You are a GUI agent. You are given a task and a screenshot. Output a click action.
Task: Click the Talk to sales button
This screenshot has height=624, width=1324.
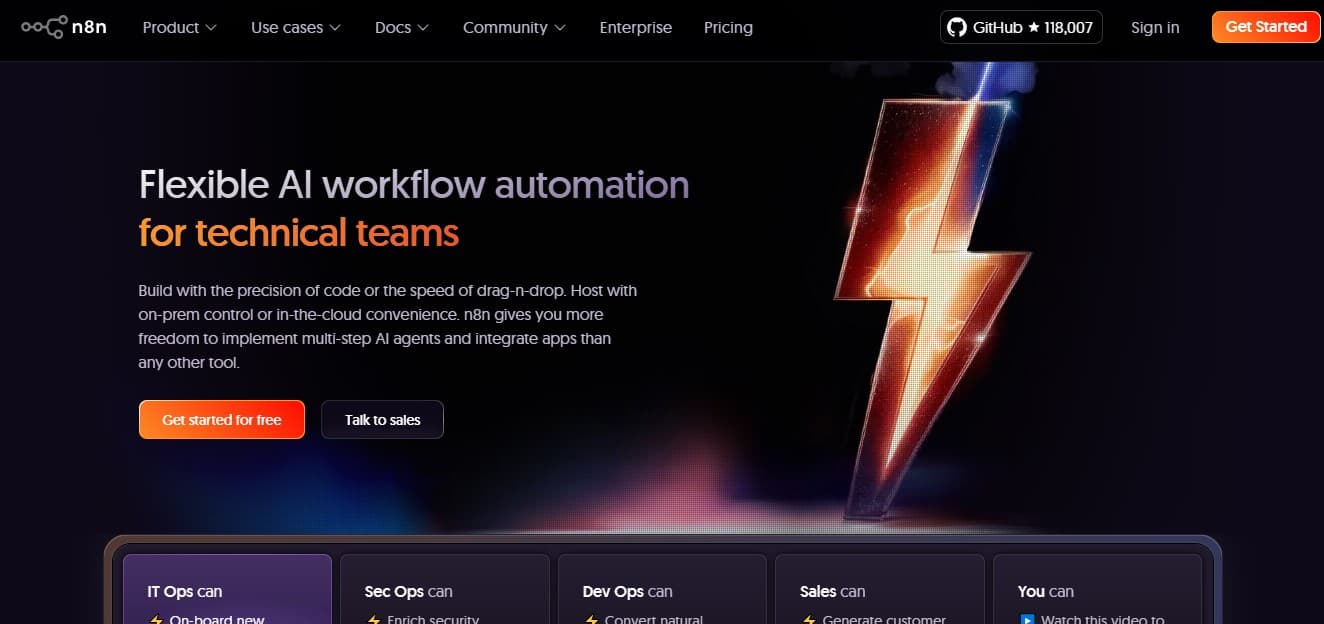[x=382, y=419]
